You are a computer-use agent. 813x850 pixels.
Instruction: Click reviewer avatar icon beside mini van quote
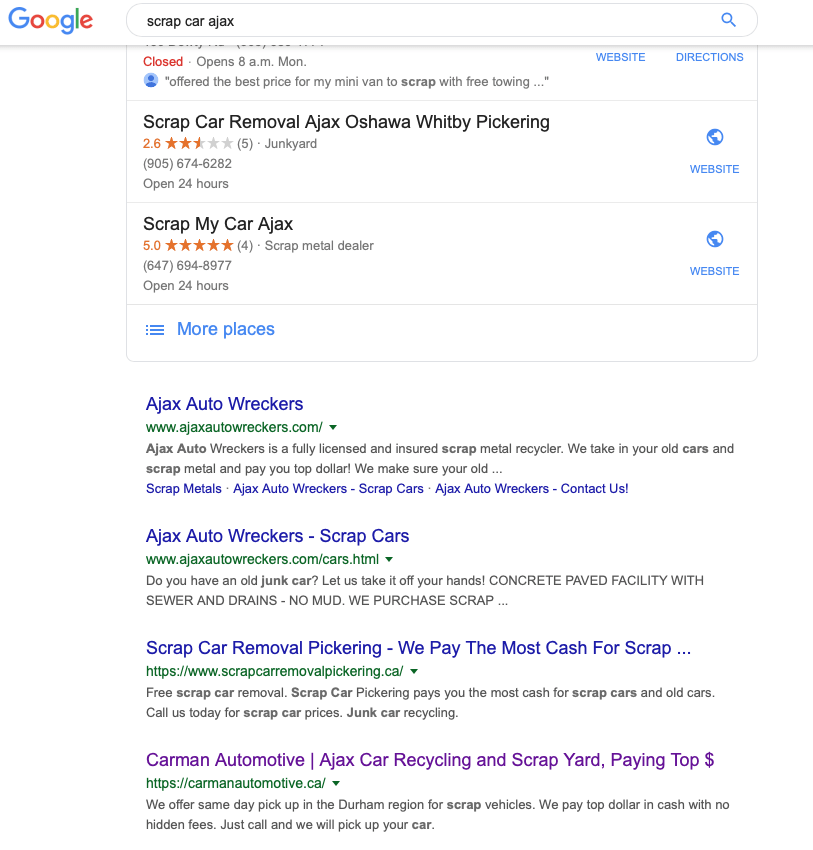point(151,81)
